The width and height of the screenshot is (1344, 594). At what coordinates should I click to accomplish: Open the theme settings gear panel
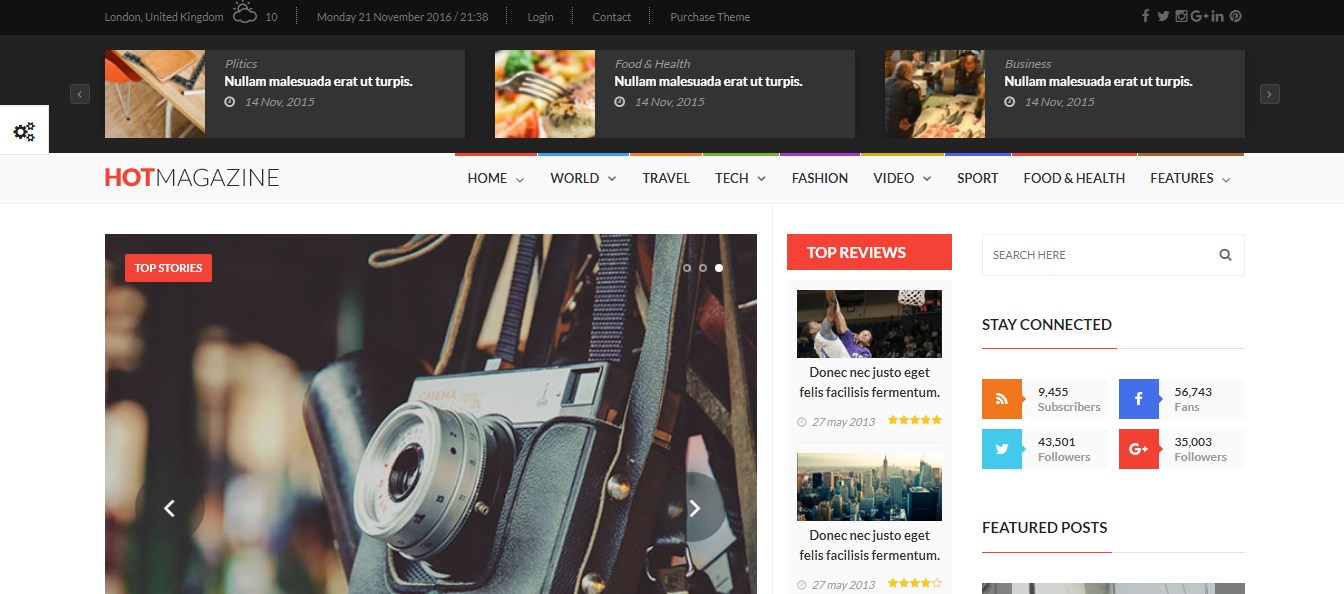click(24, 130)
